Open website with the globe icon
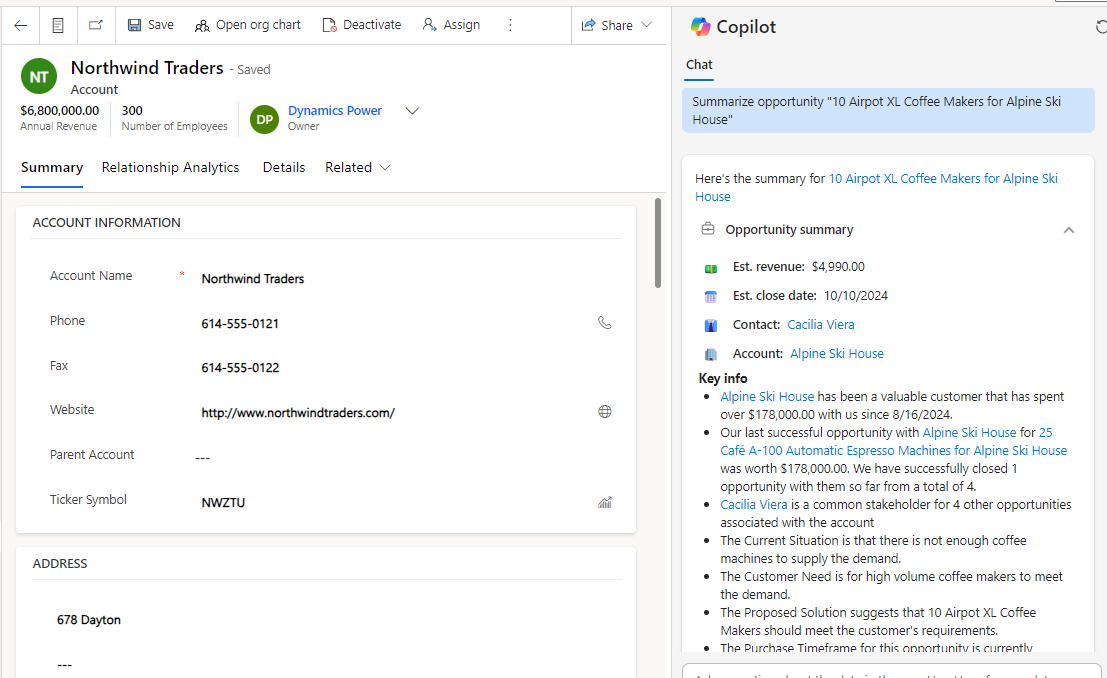Image resolution: width=1107 pixels, height=678 pixels. (x=605, y=412)
